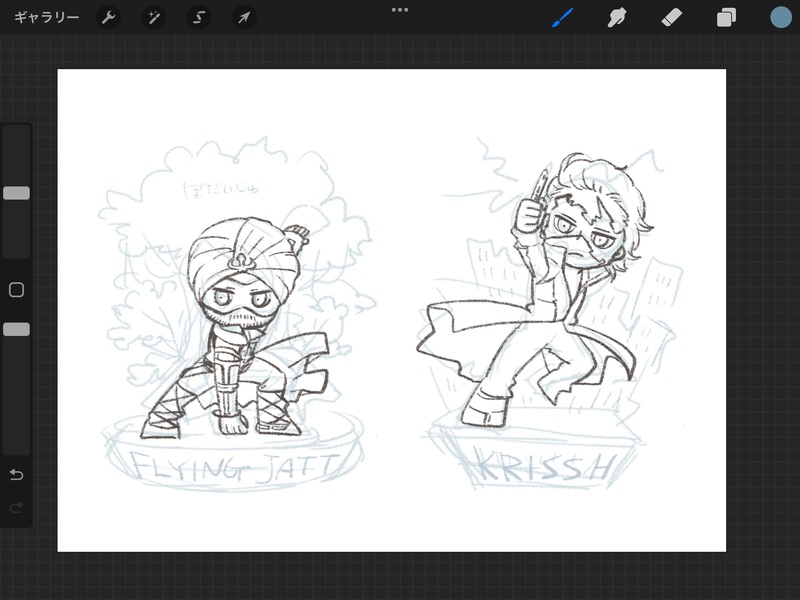Screen dimensions: 800x600
Task: Open the Adjustments magic wand menu
Action: 153,17
